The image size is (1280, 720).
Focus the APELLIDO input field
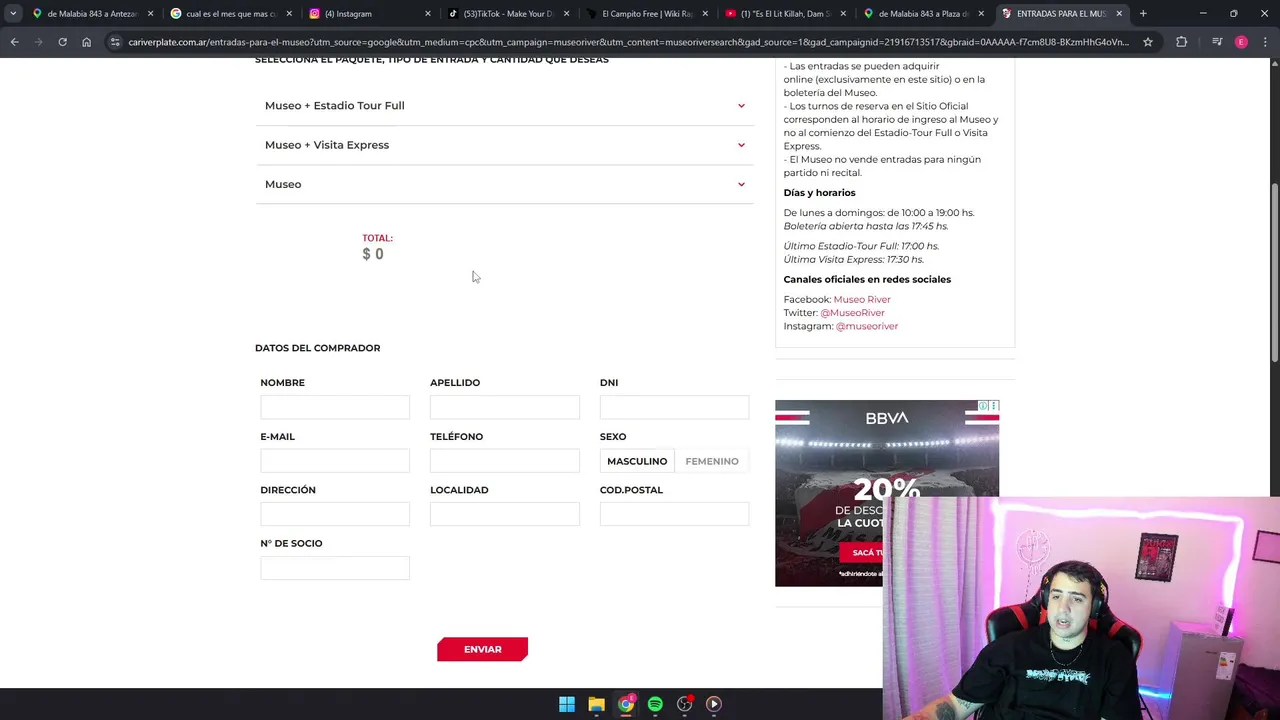[505, 407]
